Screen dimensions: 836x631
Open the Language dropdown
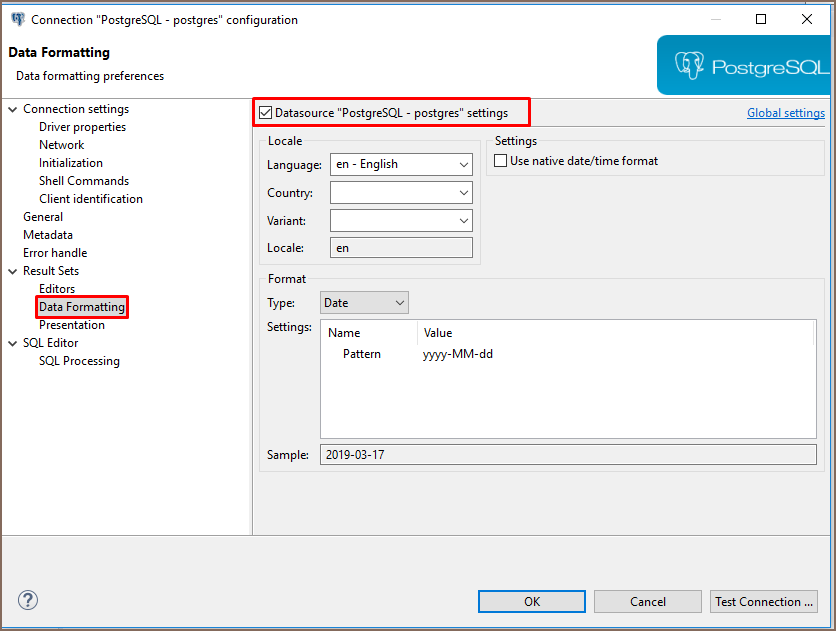[x=401, y=164]
